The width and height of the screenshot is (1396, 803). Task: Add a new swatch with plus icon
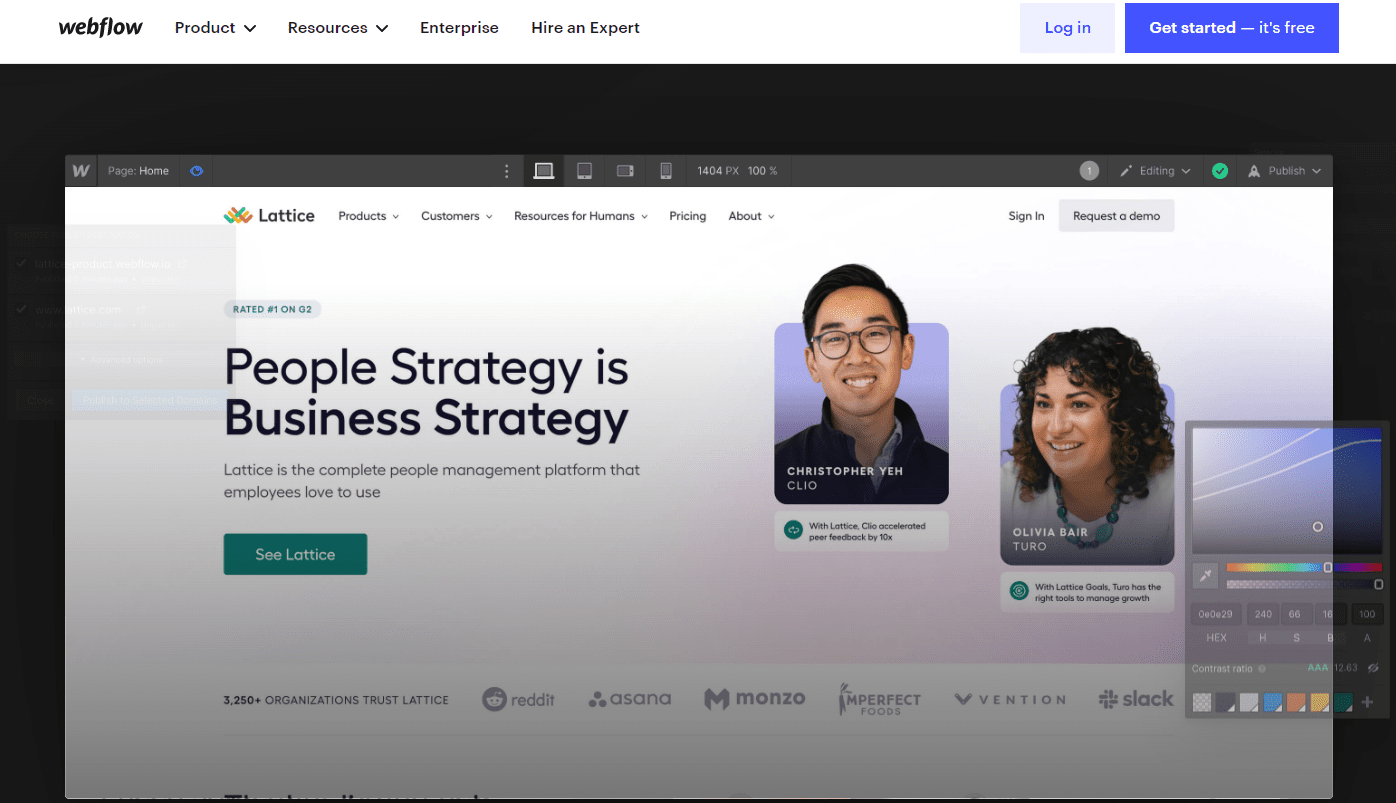(x=1368, y=702)
